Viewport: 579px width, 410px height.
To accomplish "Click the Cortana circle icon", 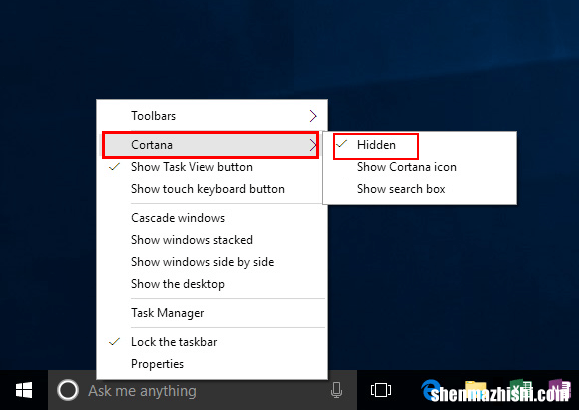I will click(68, 390).
